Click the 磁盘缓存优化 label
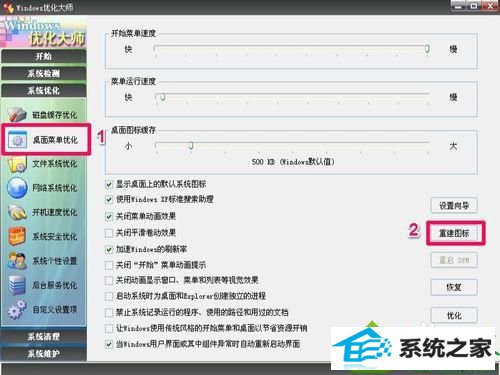The width and height of the screenshot is (500, 375). pyautogui.click(x=55, y=115)
